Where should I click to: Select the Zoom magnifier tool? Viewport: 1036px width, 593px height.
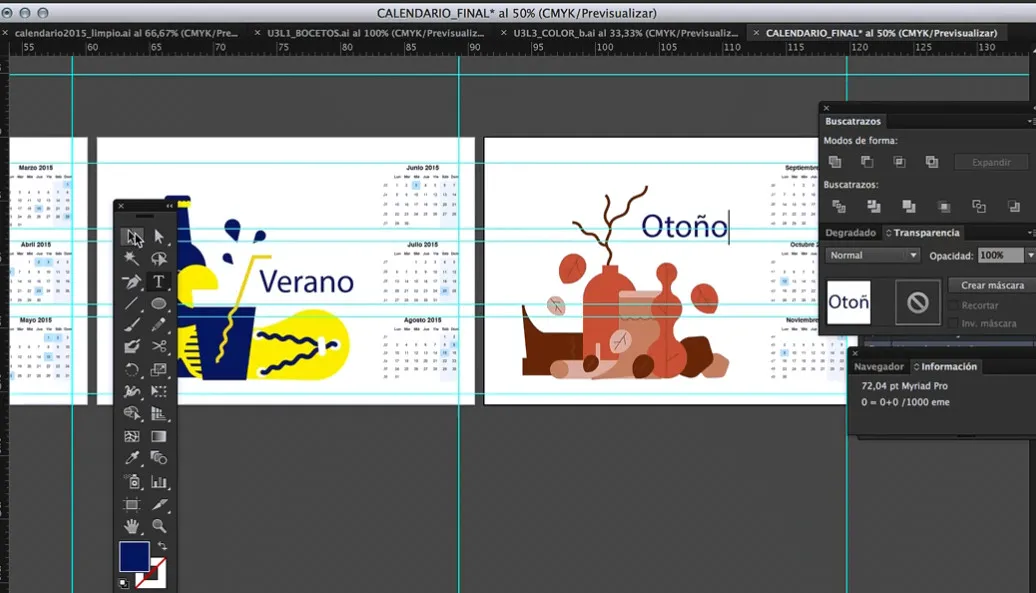coord(158,526)
